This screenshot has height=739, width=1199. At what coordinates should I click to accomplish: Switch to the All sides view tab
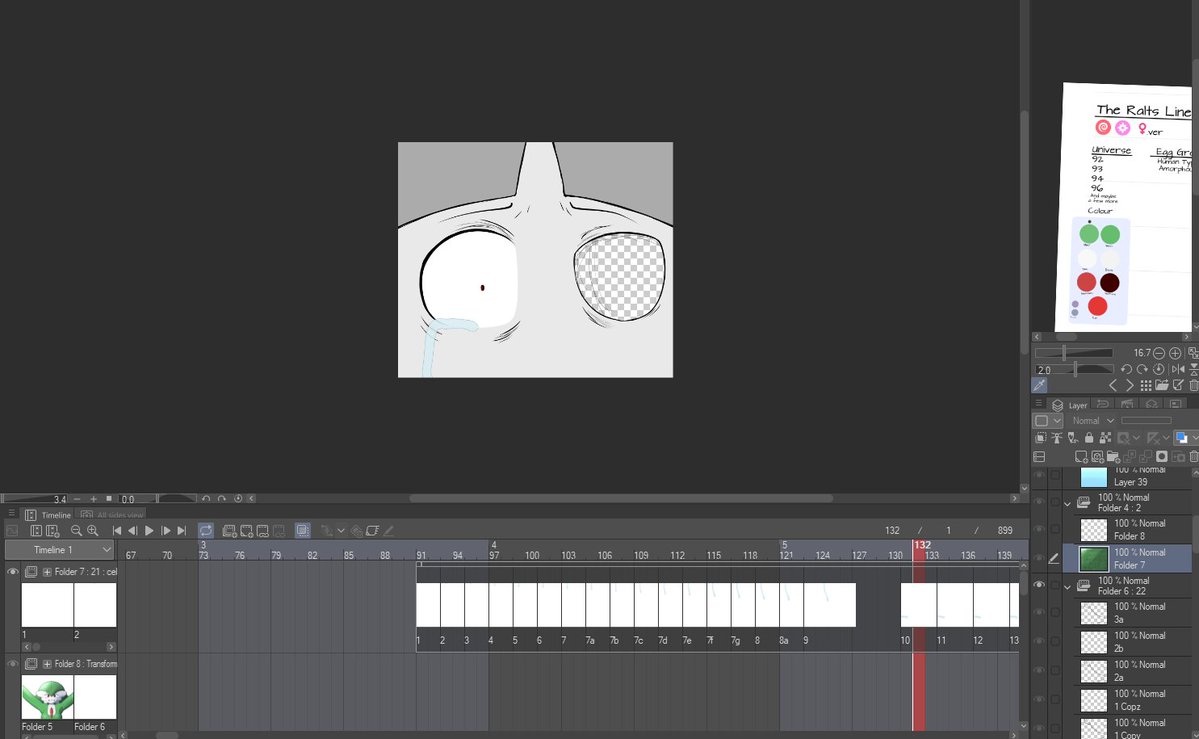click(x=112, y=515)
